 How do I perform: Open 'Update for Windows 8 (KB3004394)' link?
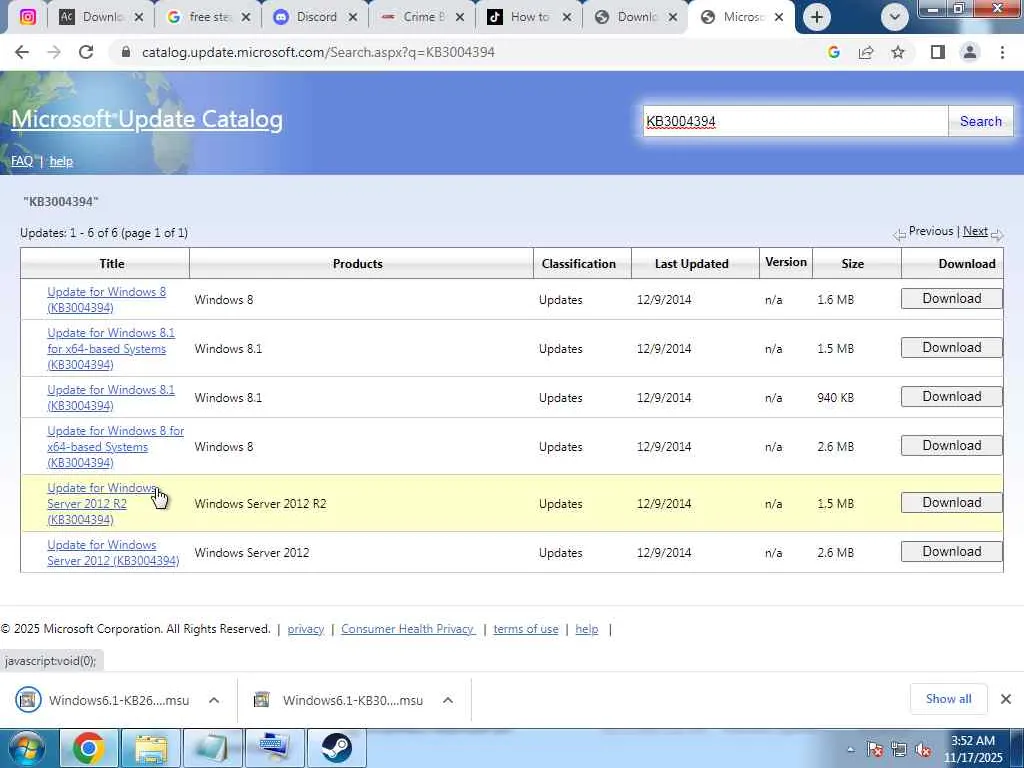pyautogui.click(x=106, y=300)
